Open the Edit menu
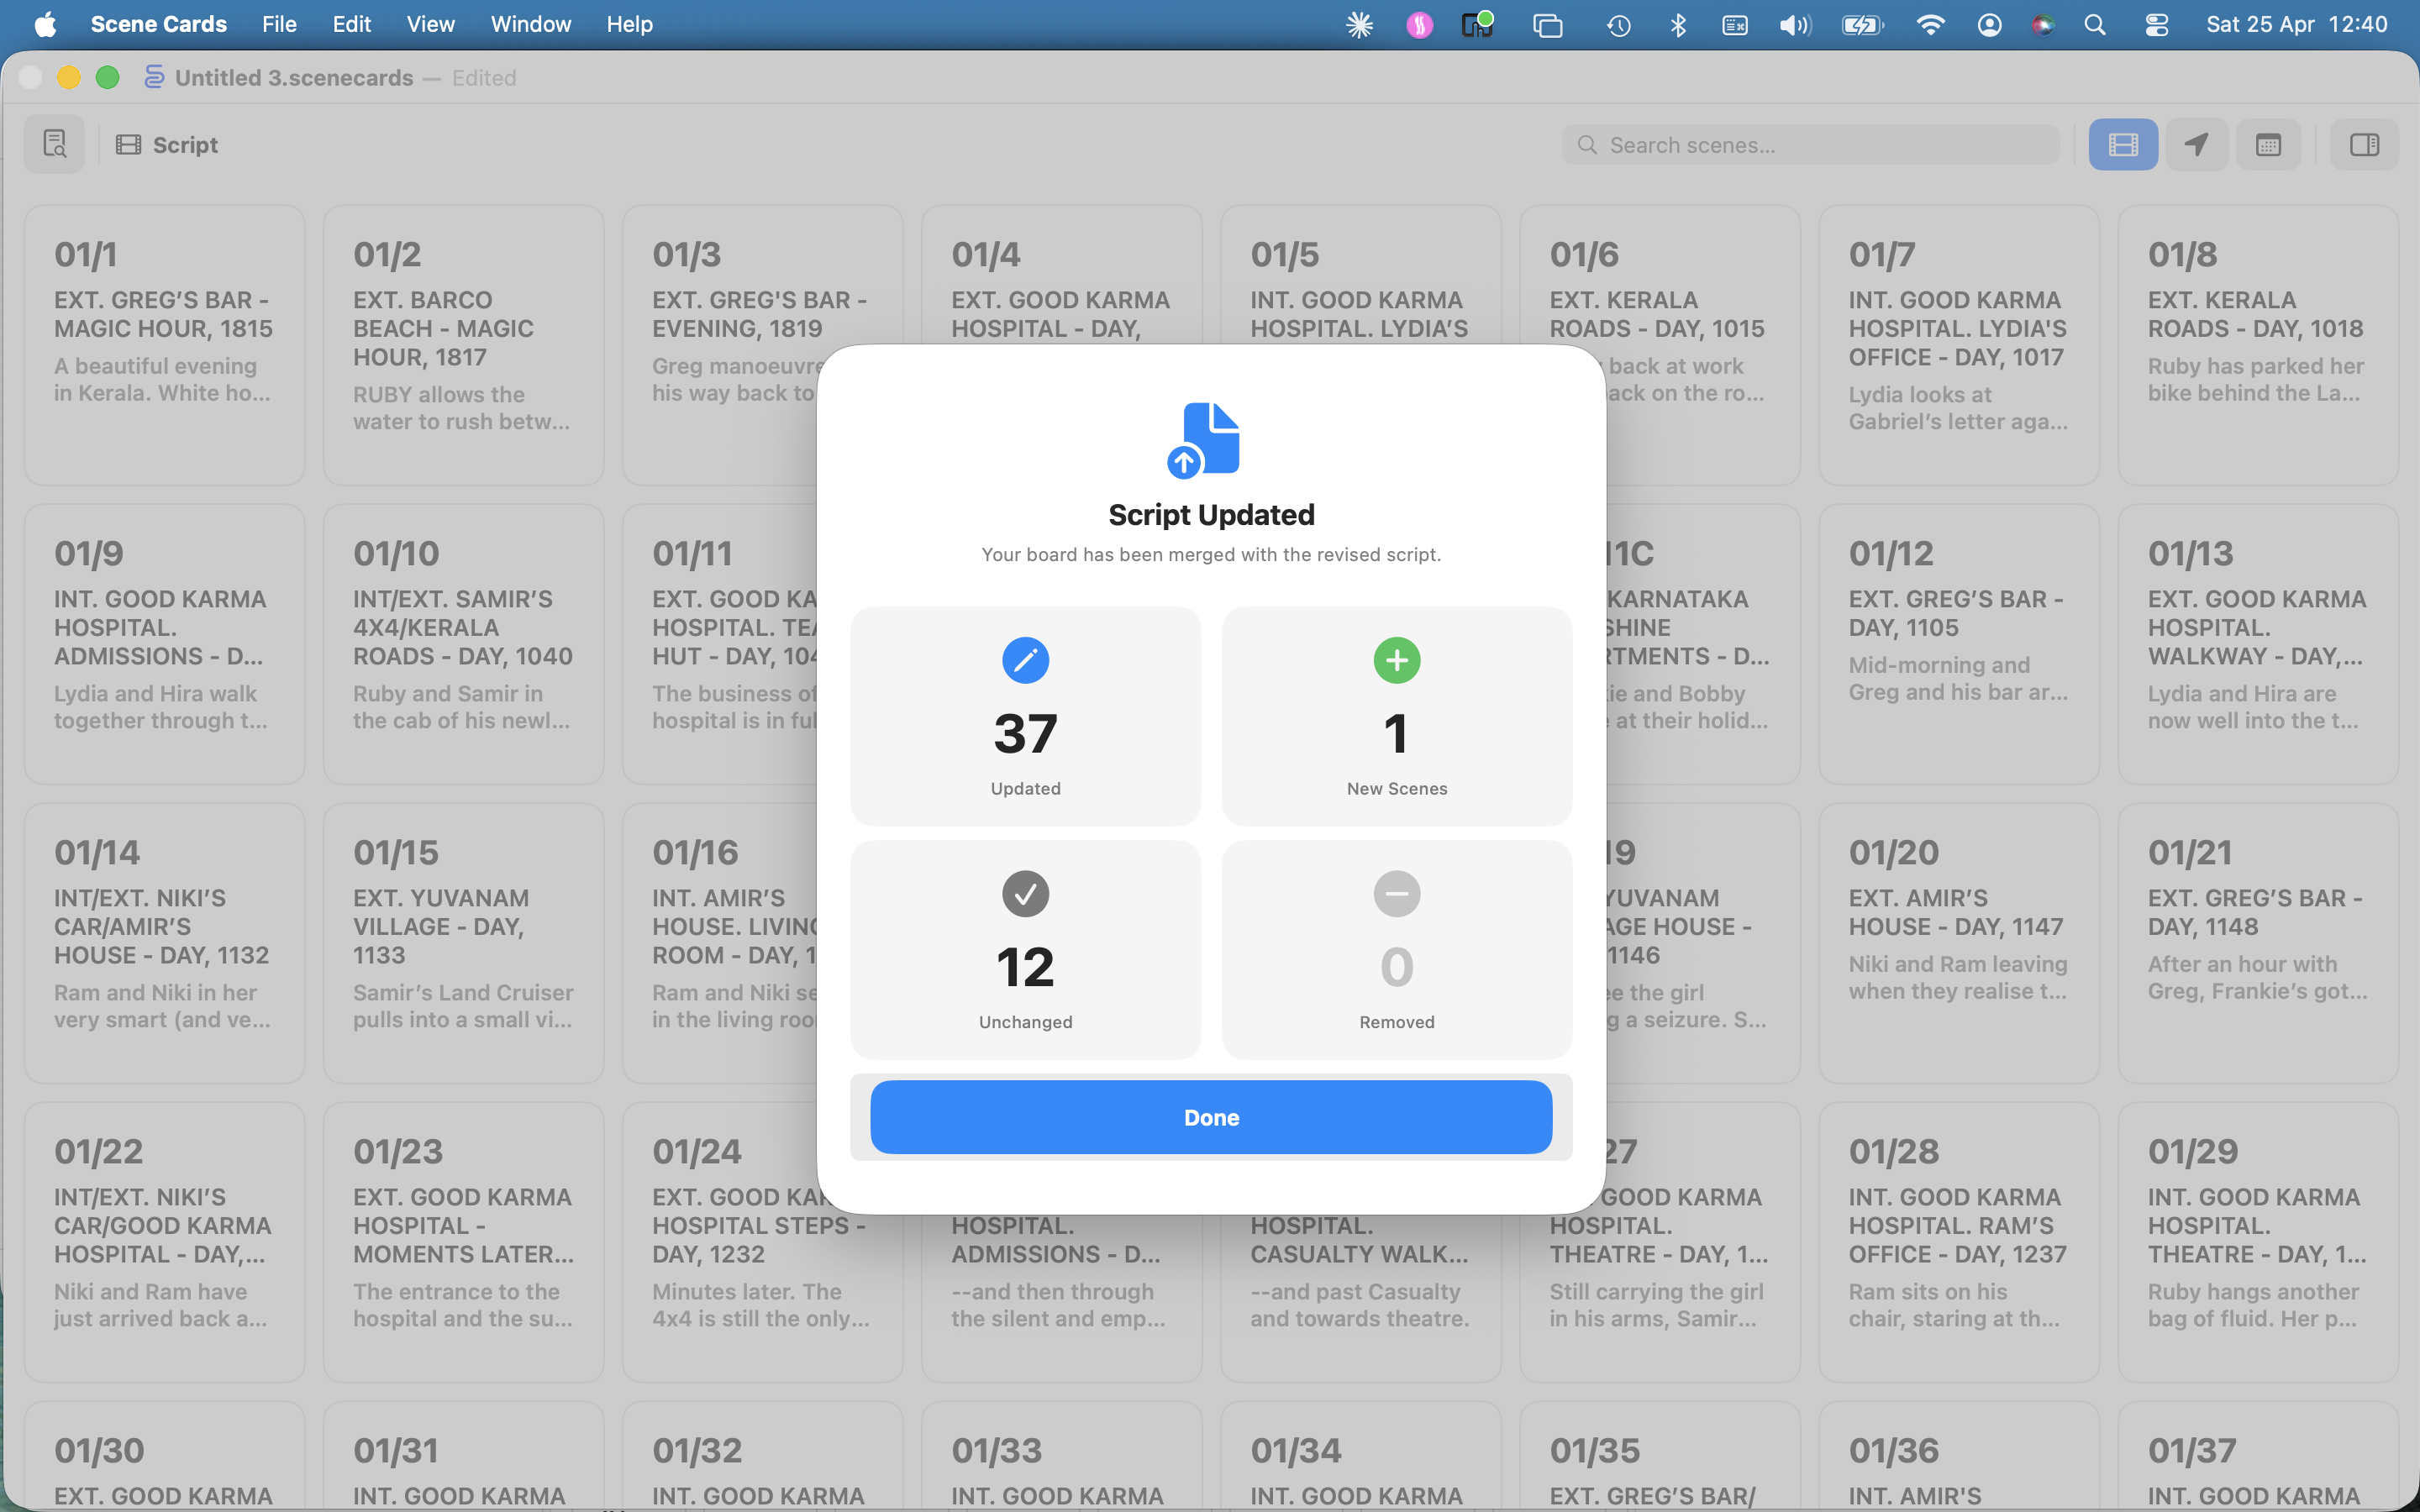The width and height of the screenshot is (2420, 1512). point(351,24)
